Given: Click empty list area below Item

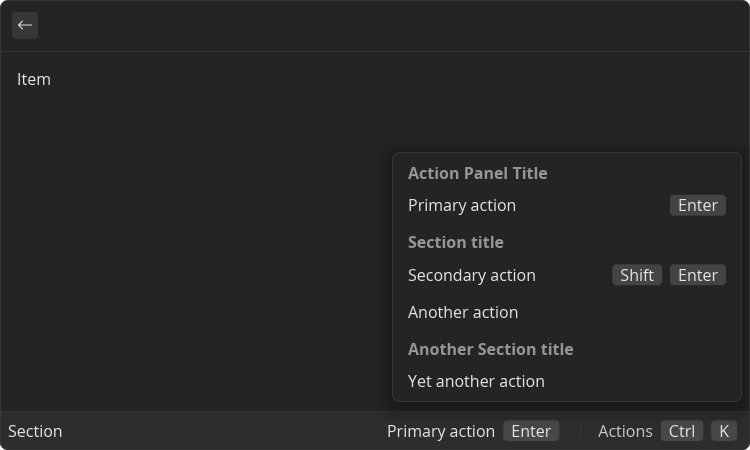Looking at the screenshot, I should (x=191, y=249).
